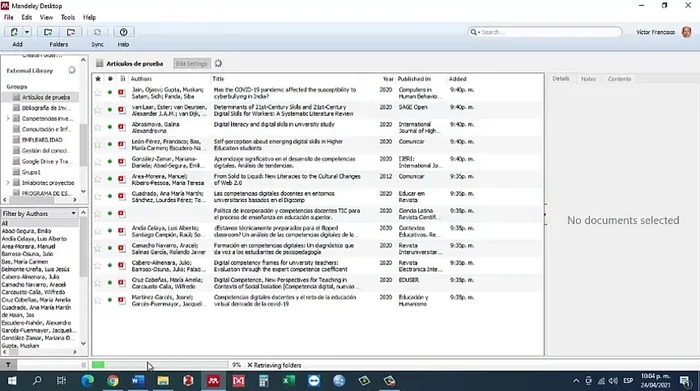Open PDF of Cabero-Almenara article
700x391 pixels.
point(121,265)
